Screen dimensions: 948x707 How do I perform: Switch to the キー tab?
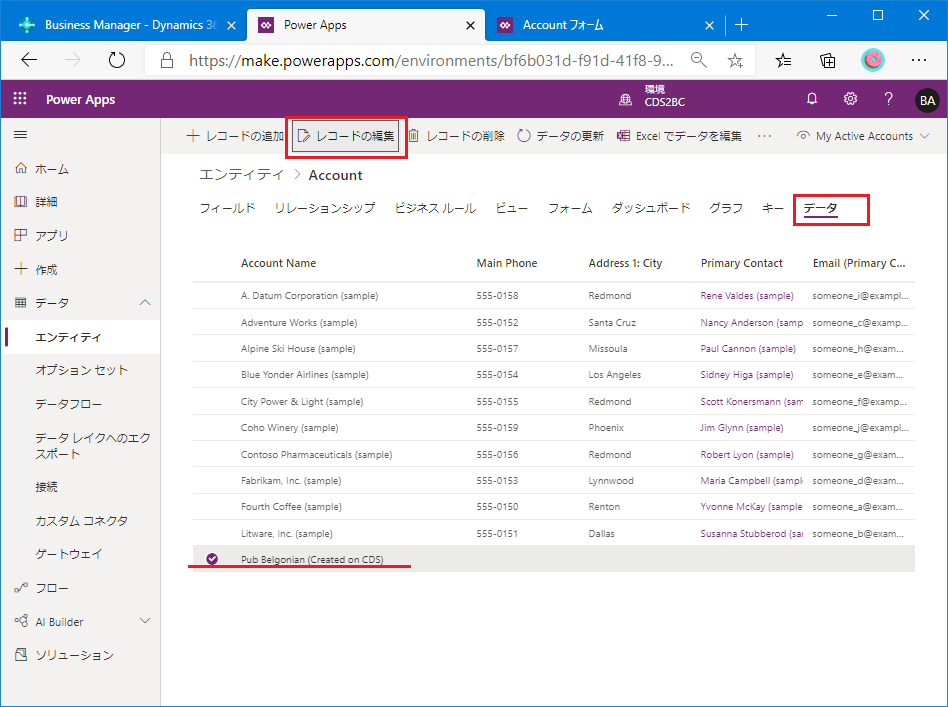(x=773, y=208)
